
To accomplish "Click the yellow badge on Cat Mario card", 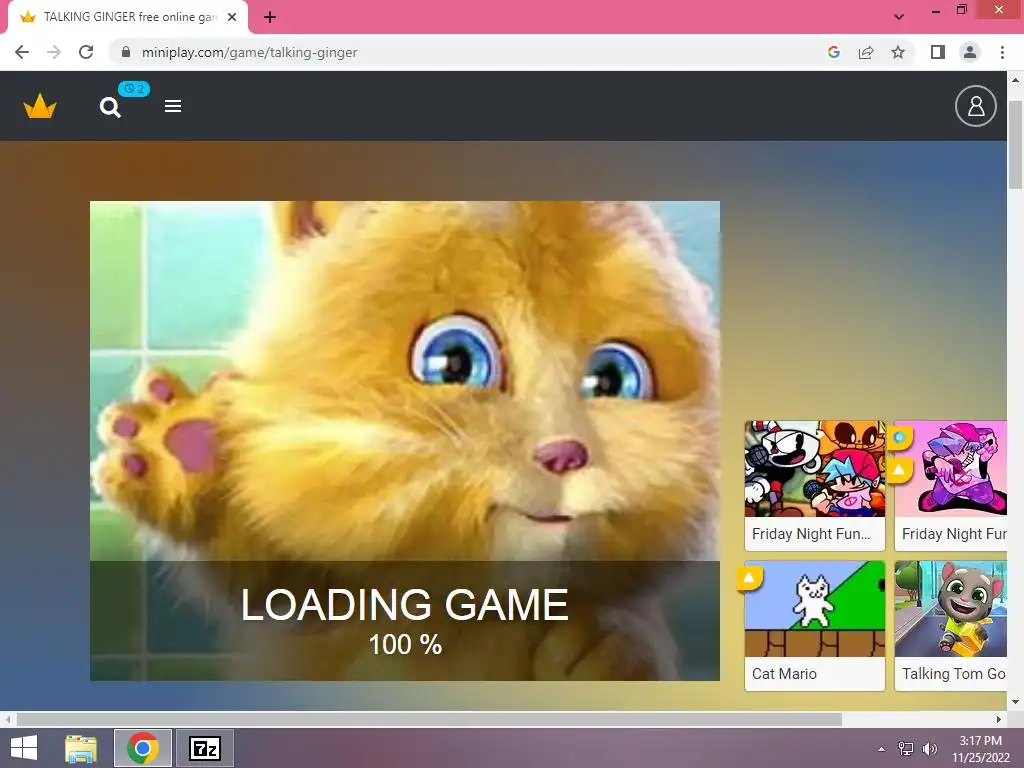I will (x=750, y=578).
